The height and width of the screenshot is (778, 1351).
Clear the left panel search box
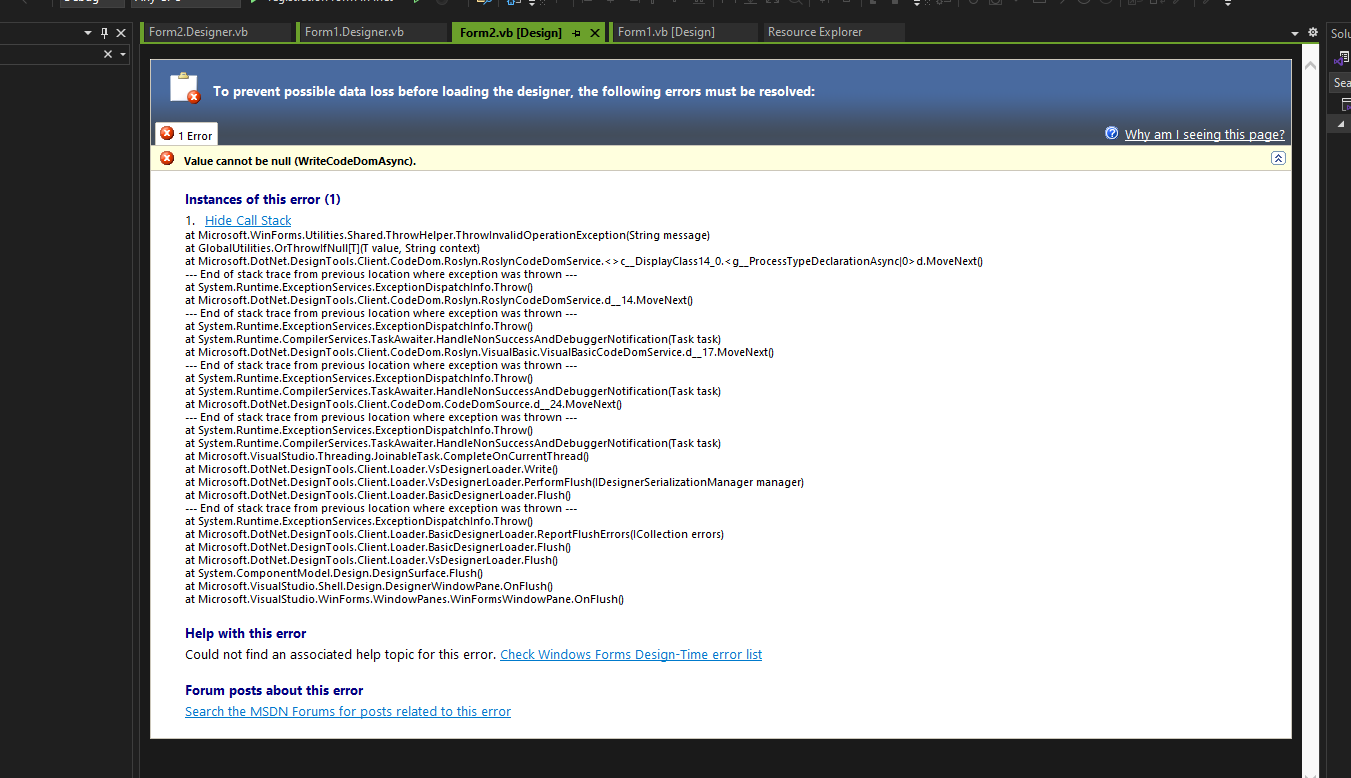(108, 54)
